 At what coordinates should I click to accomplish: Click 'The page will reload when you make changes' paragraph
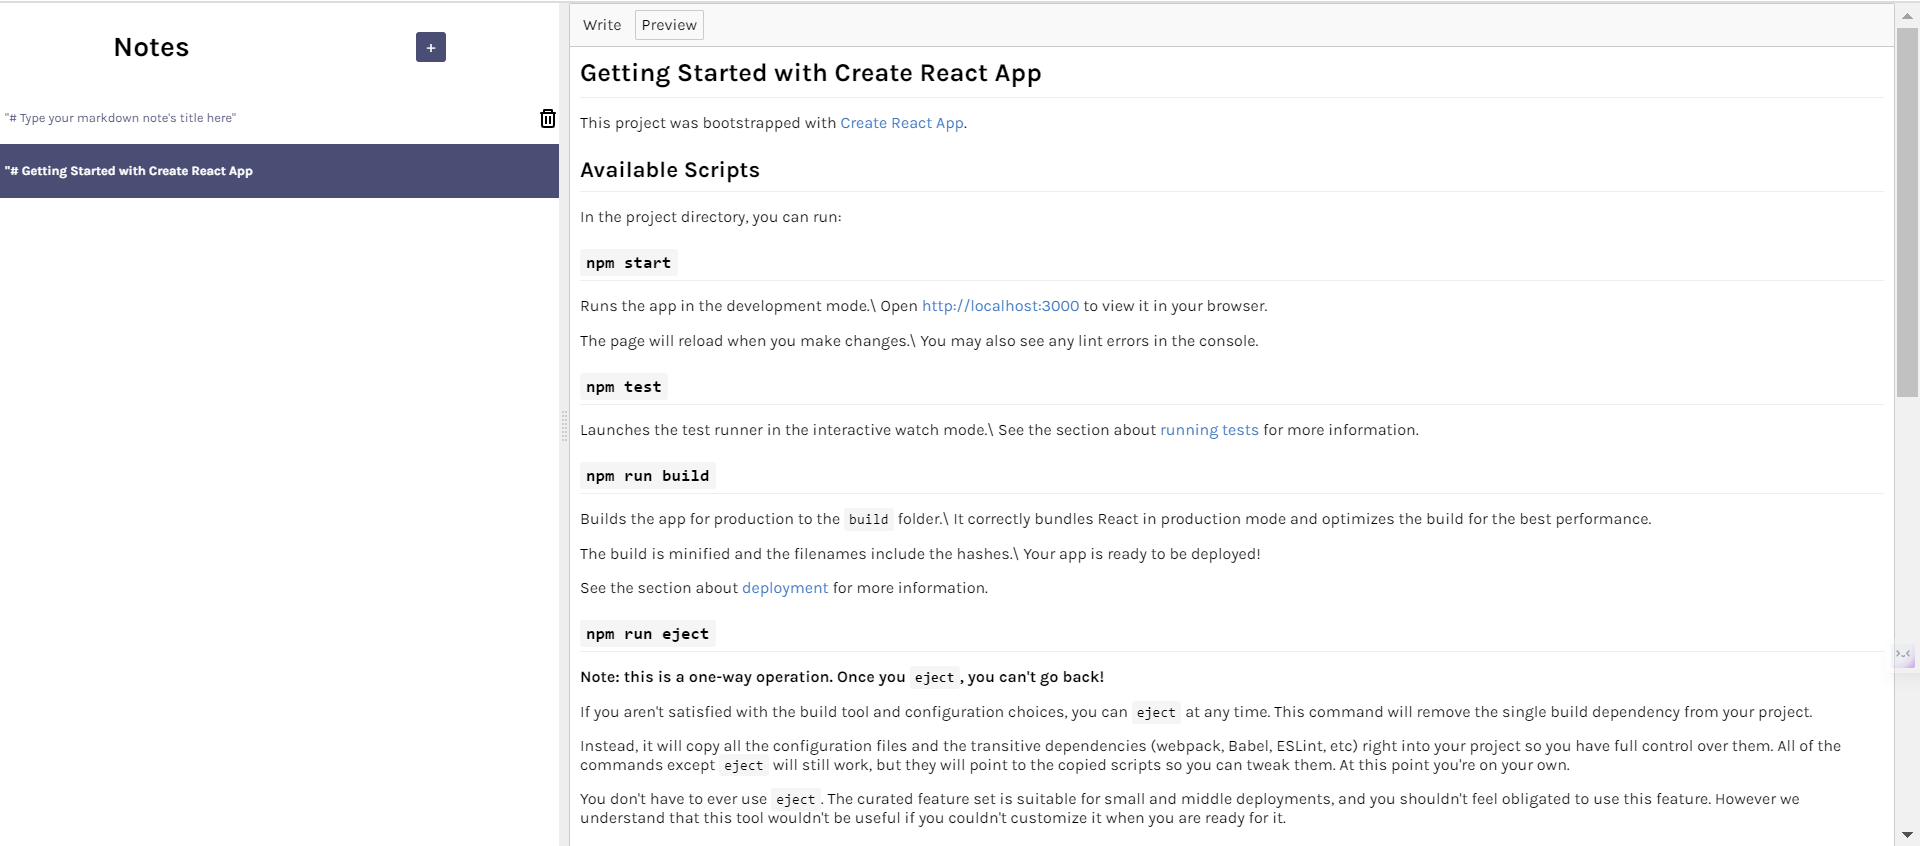pos(919,341)
